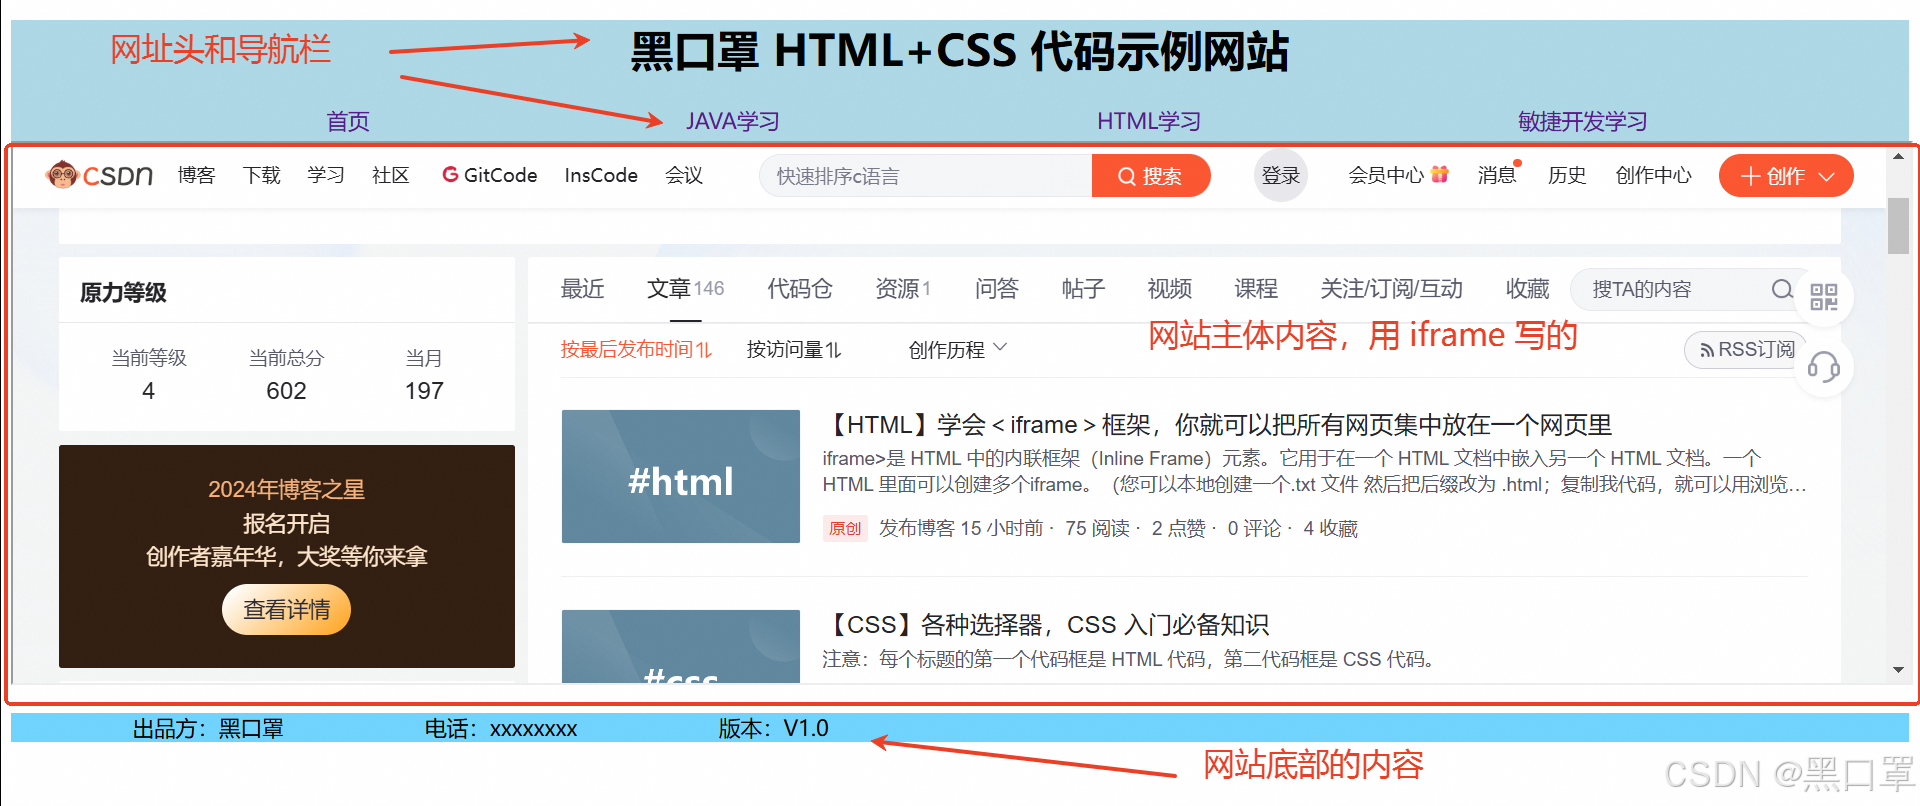This screenshot has width=1920, height=806.
Task: Switch to the 问答 tab
Action: coord(997,289)
